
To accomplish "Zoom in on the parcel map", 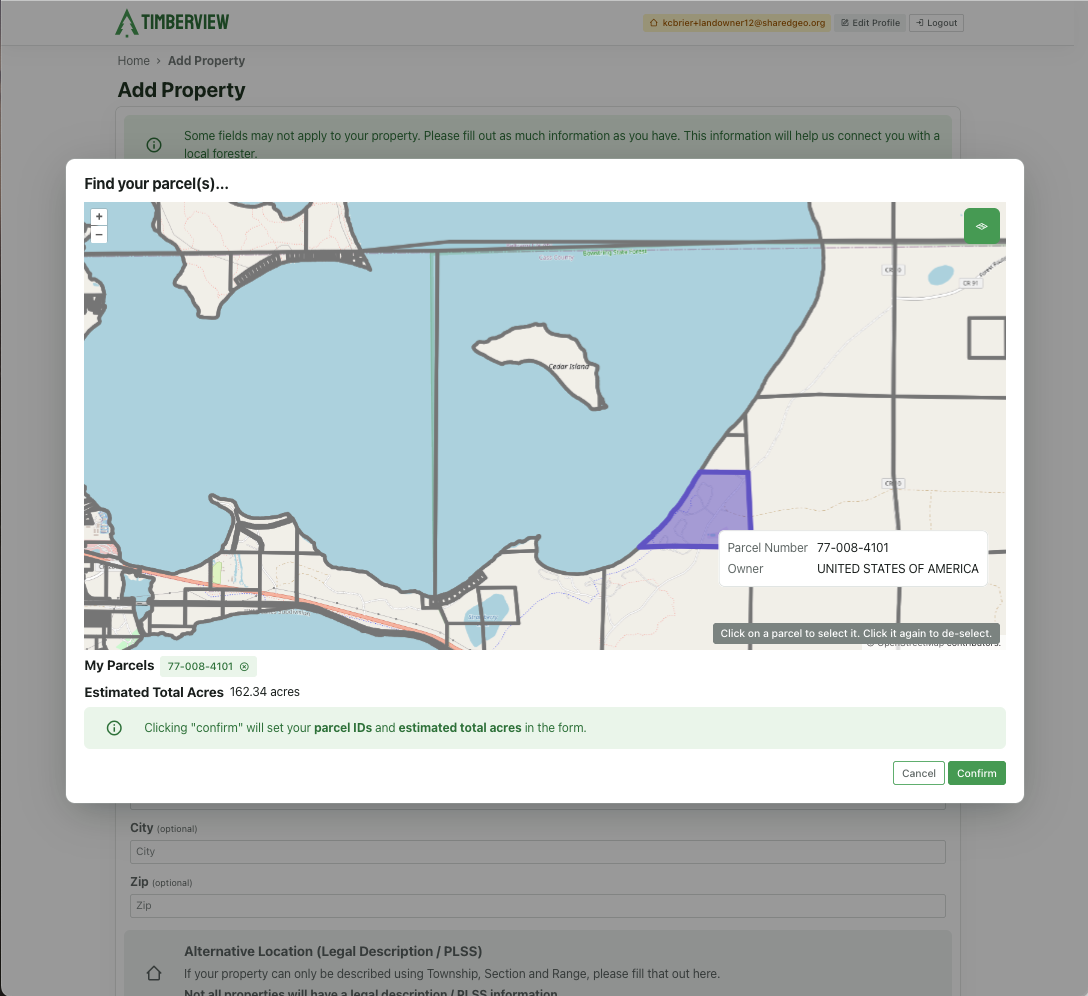I will pos(99,217).
